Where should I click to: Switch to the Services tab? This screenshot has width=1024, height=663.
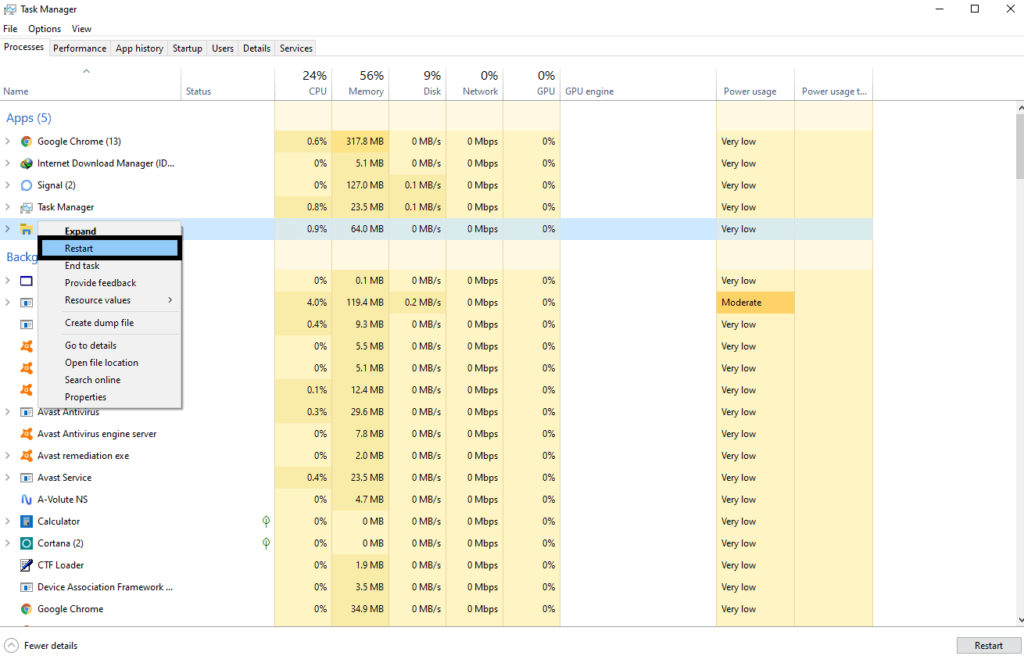[x=296, y=48]
